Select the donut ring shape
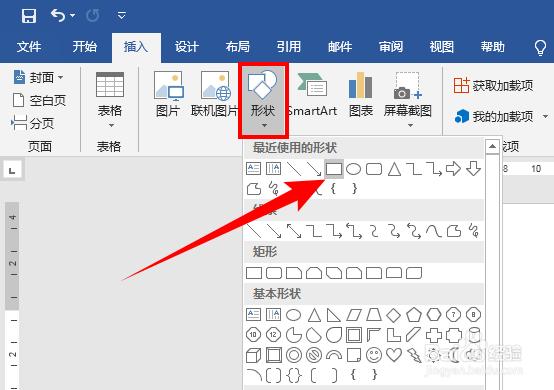Screen dimensions: 554x390 (294, 355)
